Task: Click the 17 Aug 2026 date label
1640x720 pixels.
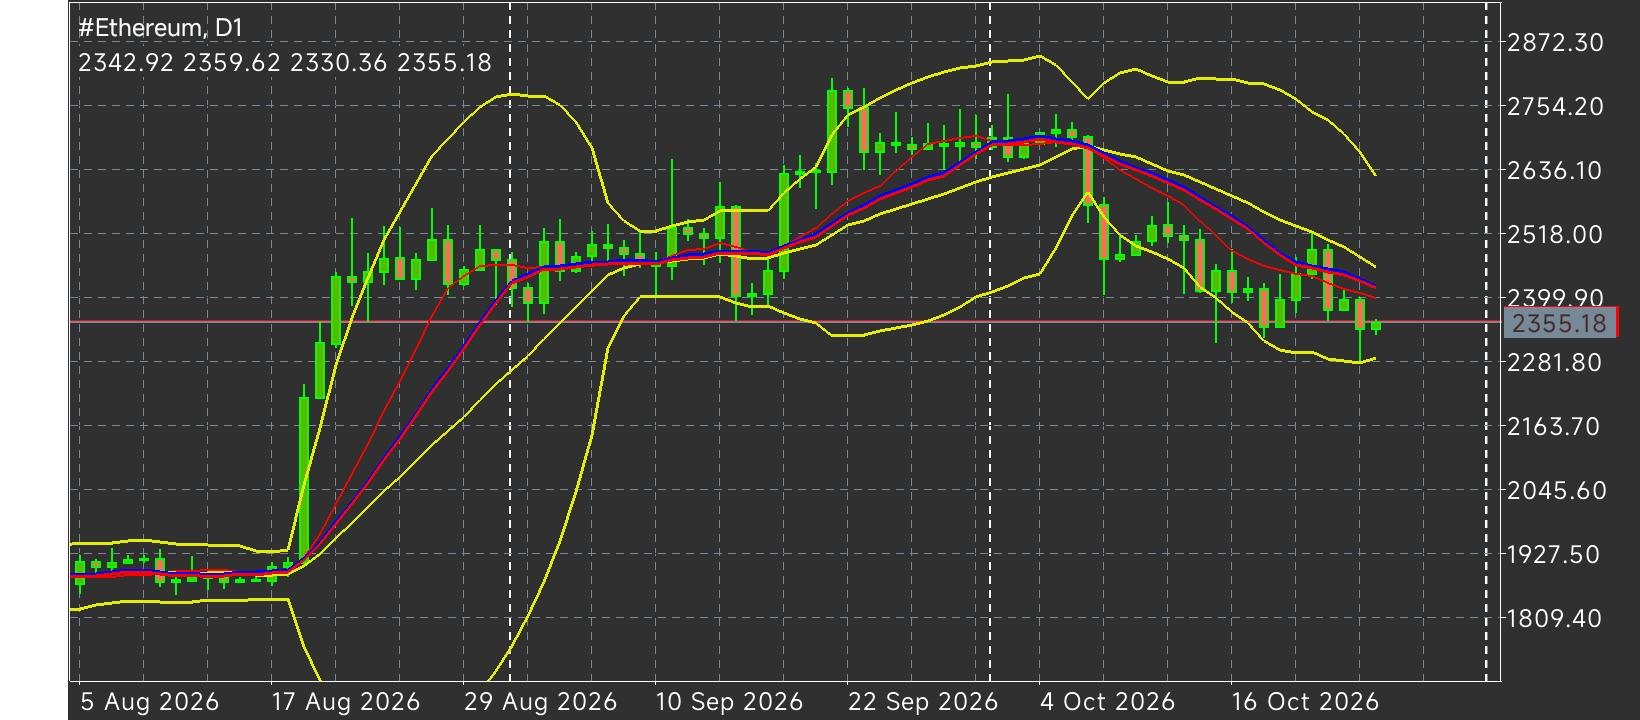Action: [346, 702]
